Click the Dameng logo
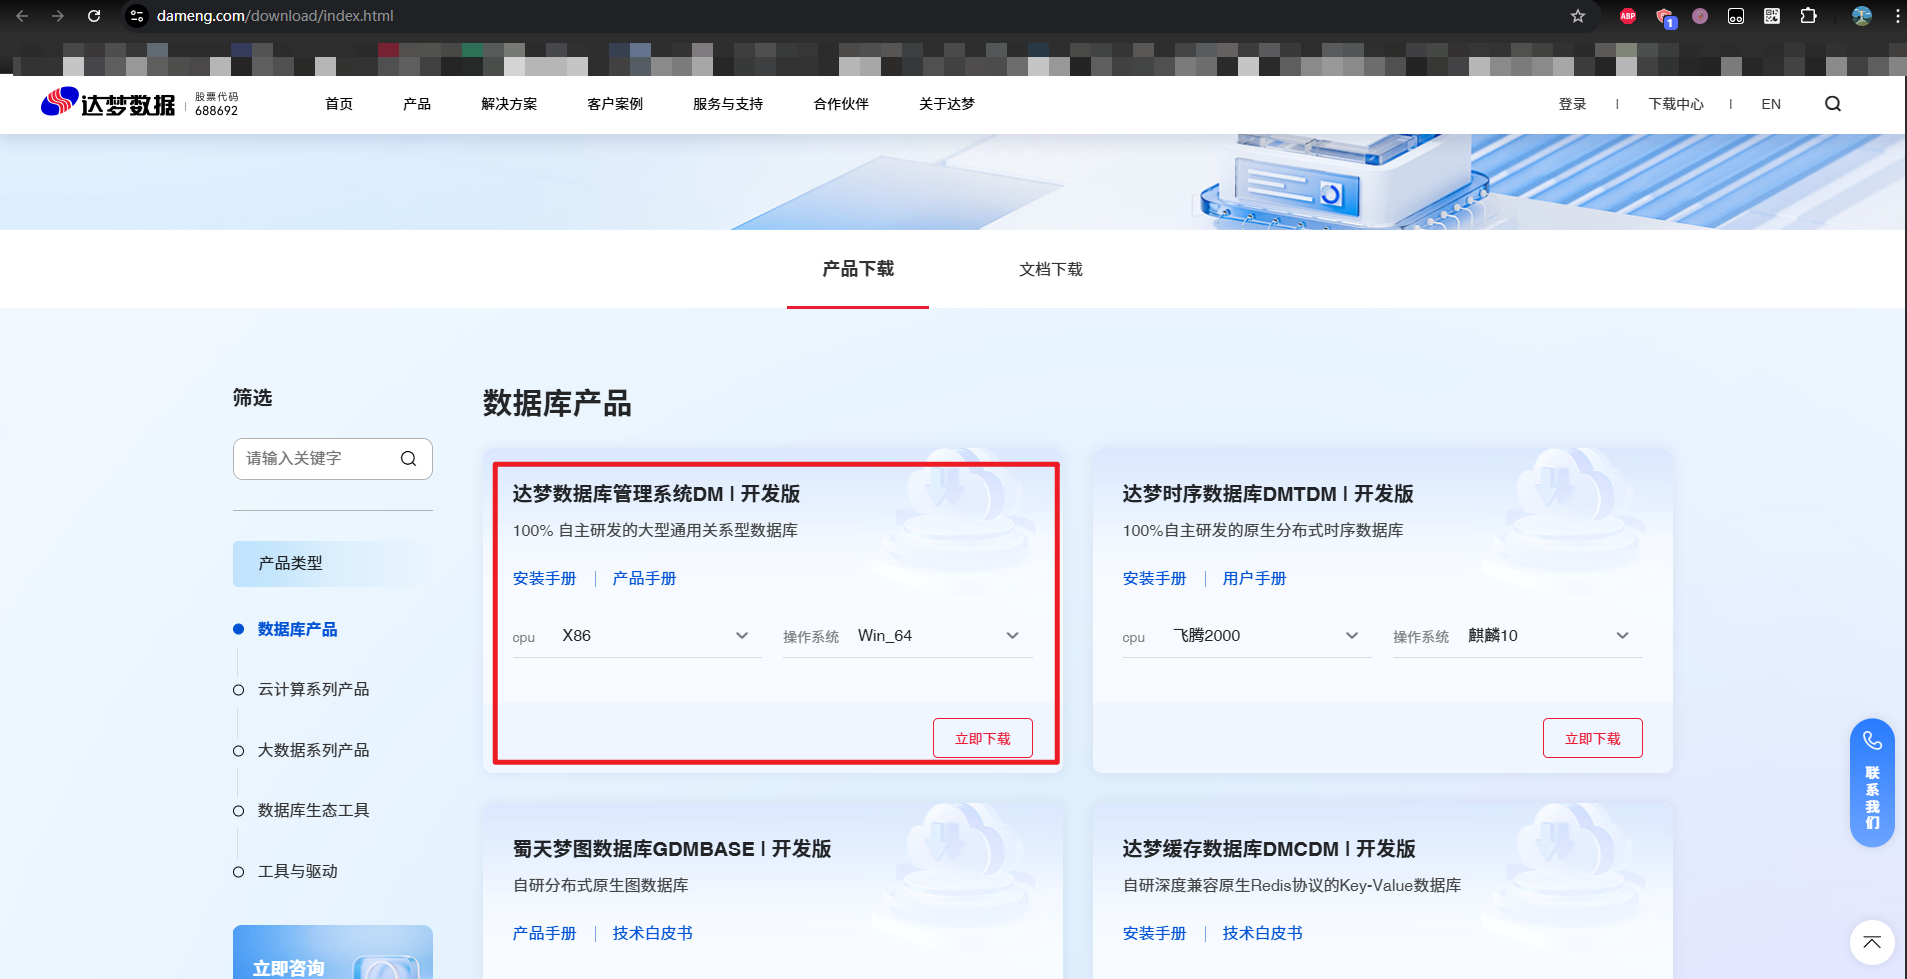This screenshot has height=979, width=1907. click(x=109, y=103)
